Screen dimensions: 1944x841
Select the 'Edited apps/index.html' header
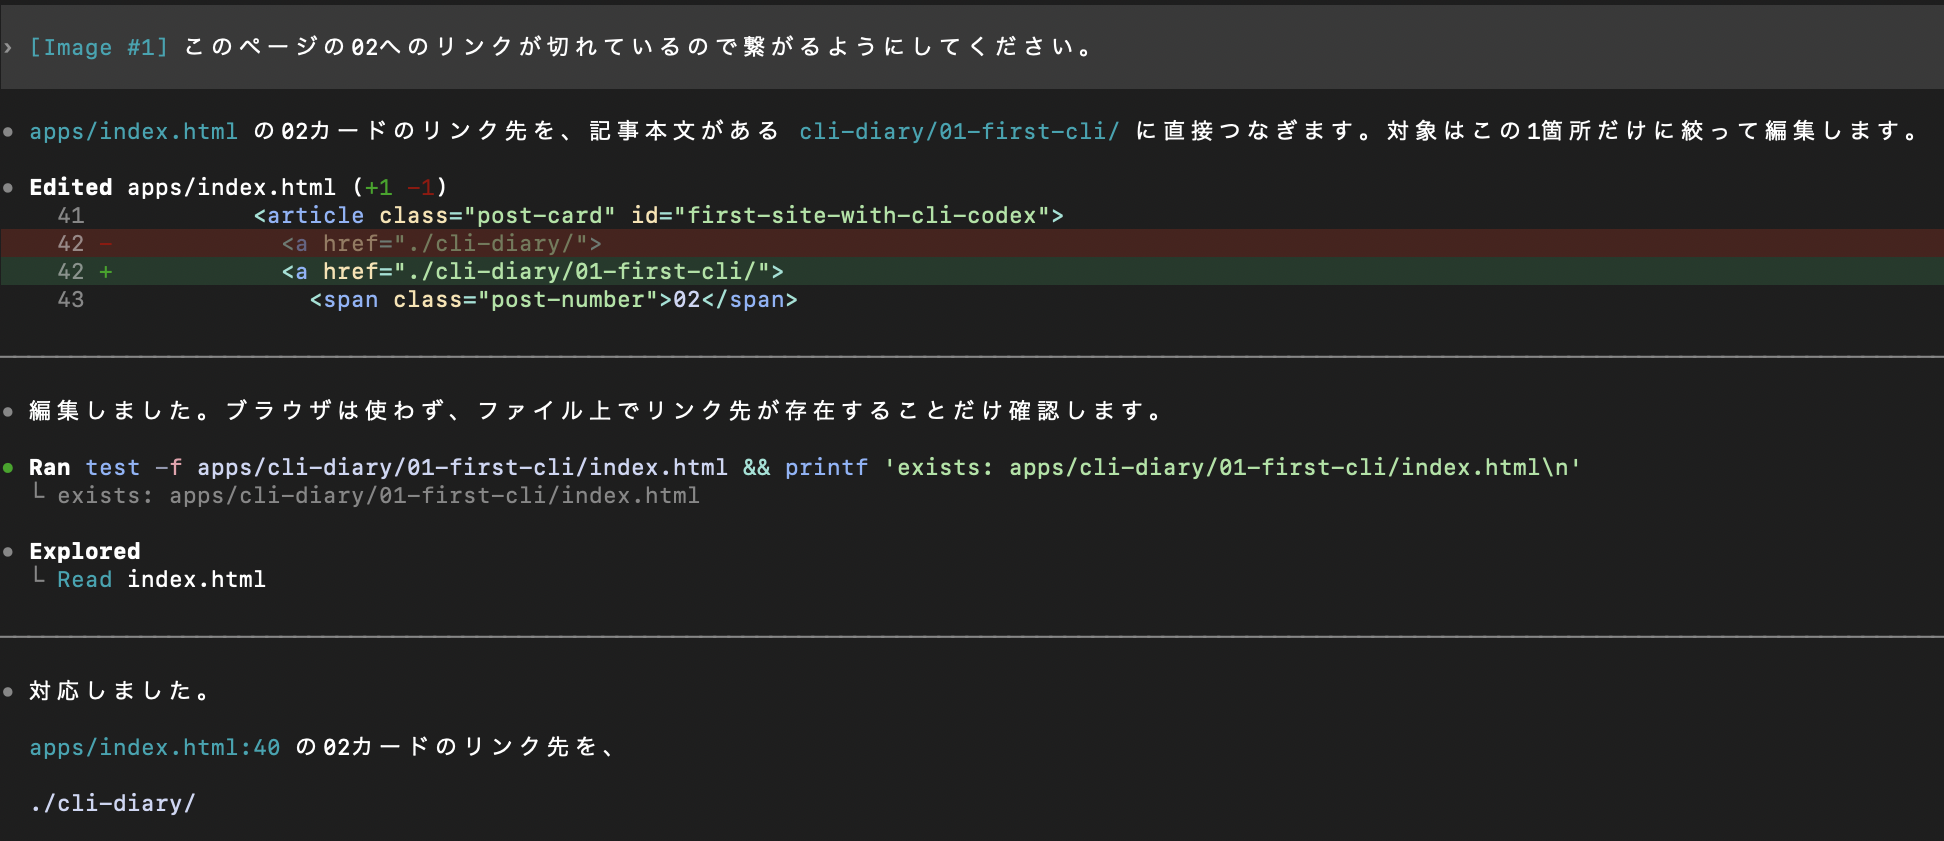pyautogui.click(x=238, y=187)
